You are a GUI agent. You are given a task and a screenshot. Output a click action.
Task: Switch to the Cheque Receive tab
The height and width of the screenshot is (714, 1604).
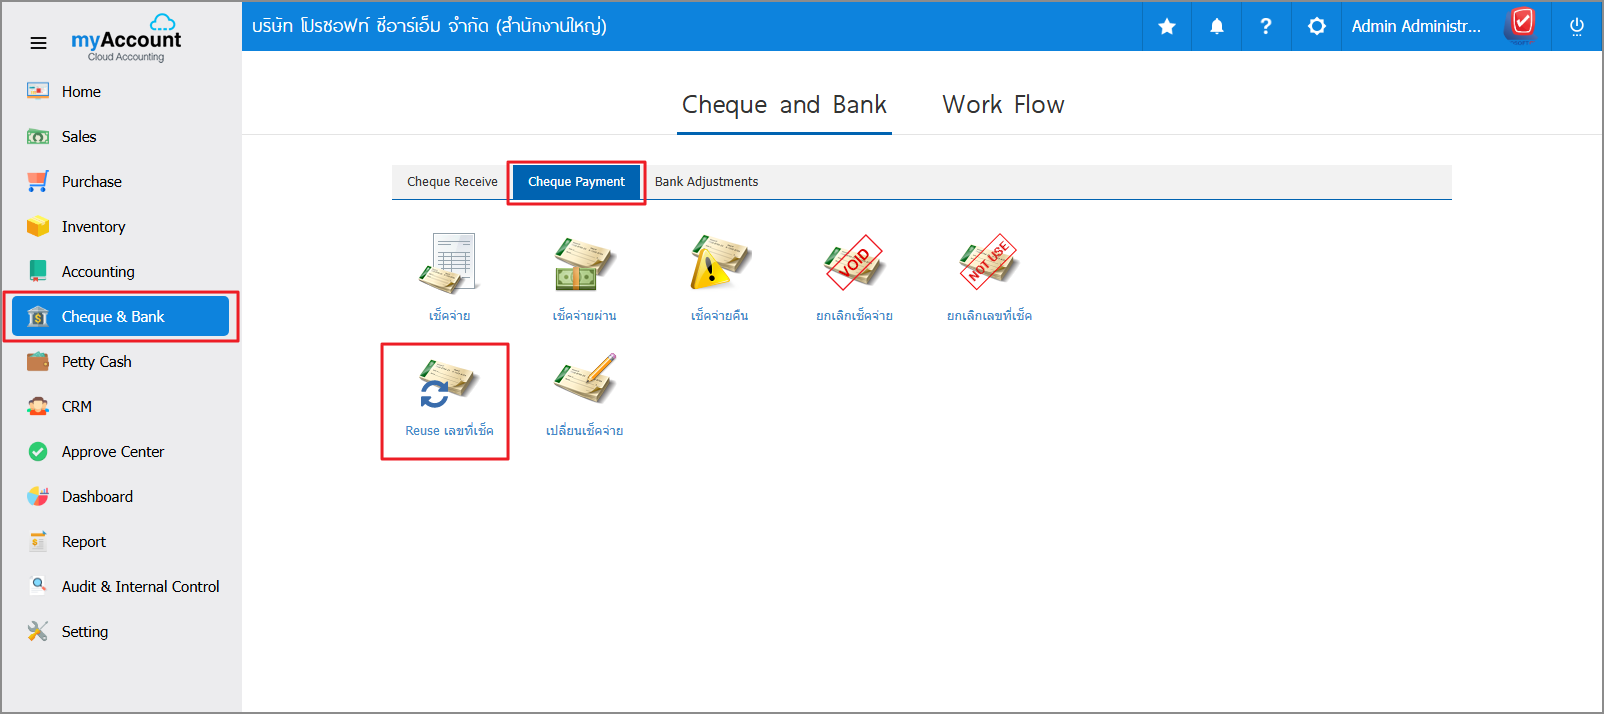coord(452,182)
